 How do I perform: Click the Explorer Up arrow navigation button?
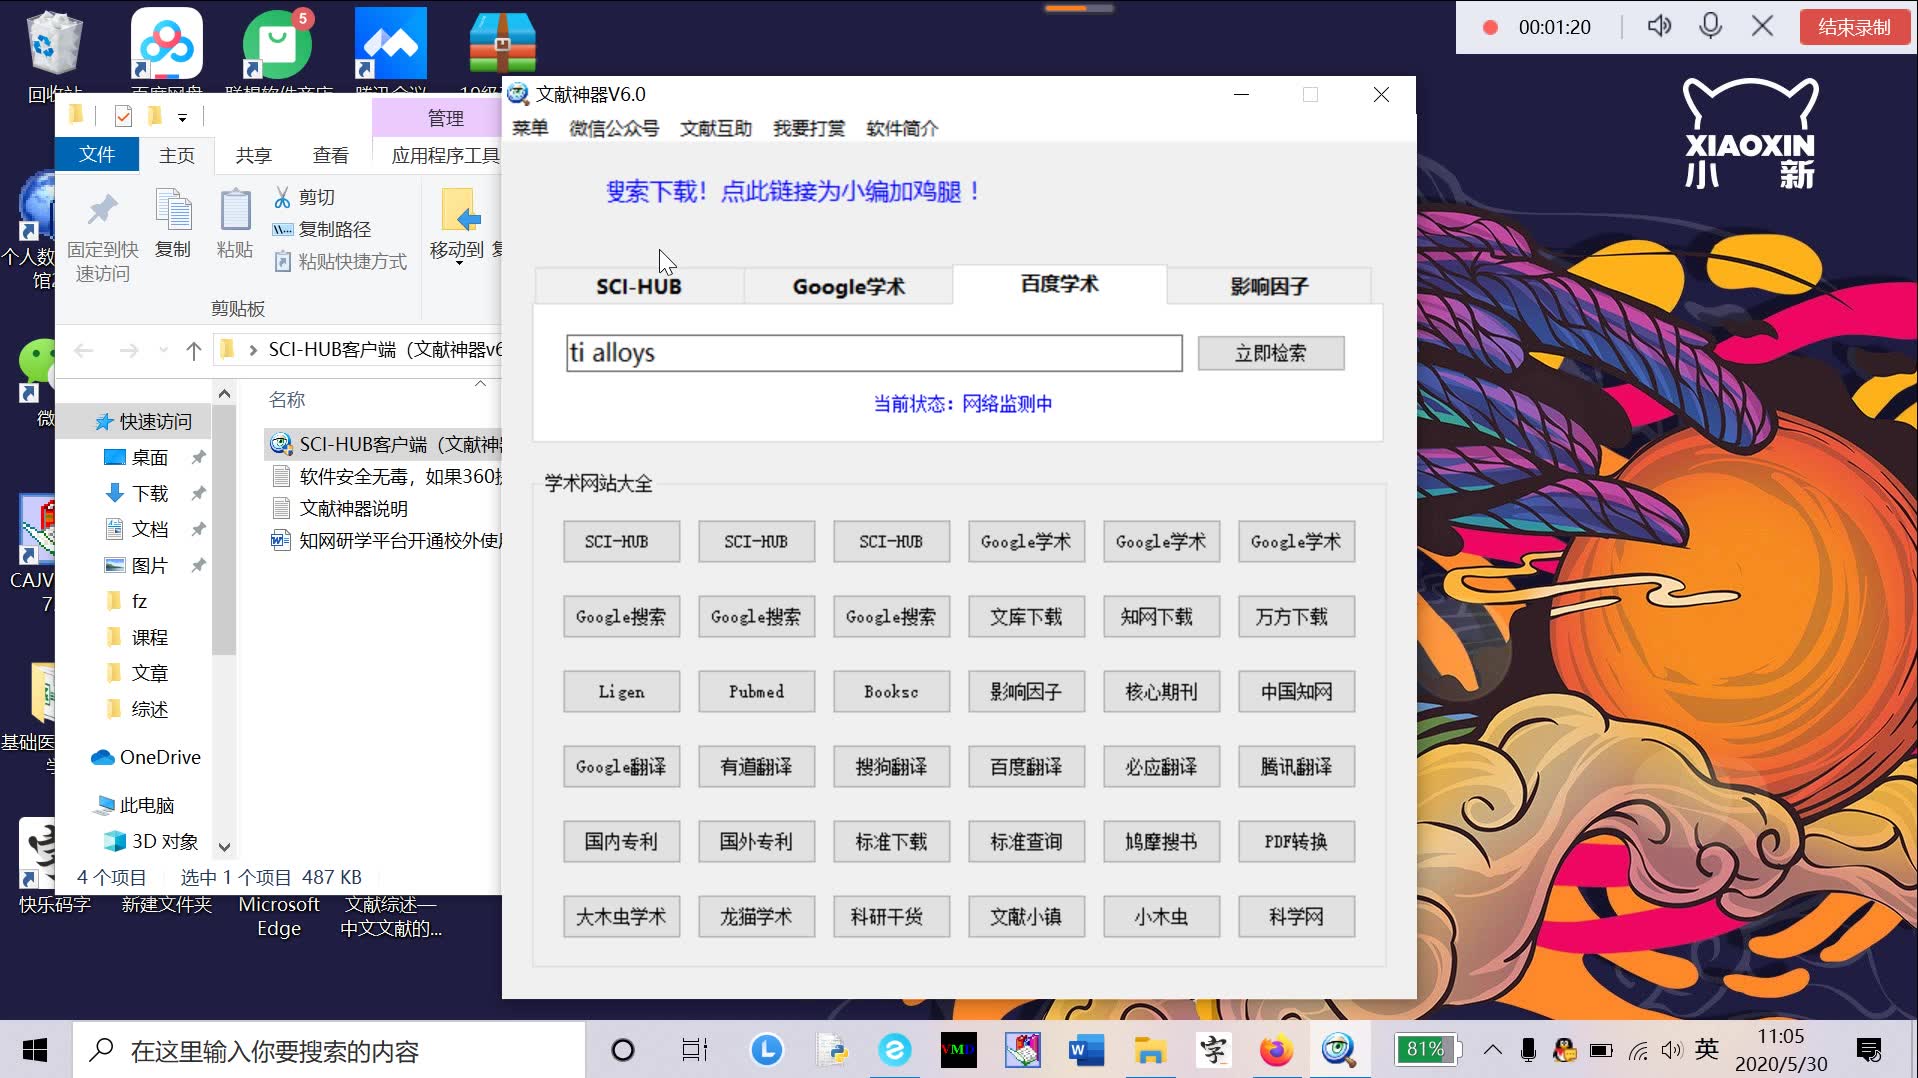click(x=194, y=350)
